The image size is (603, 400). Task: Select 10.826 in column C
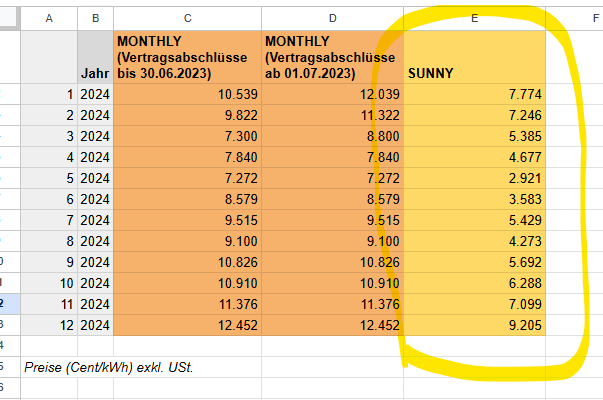pos(187,262)
